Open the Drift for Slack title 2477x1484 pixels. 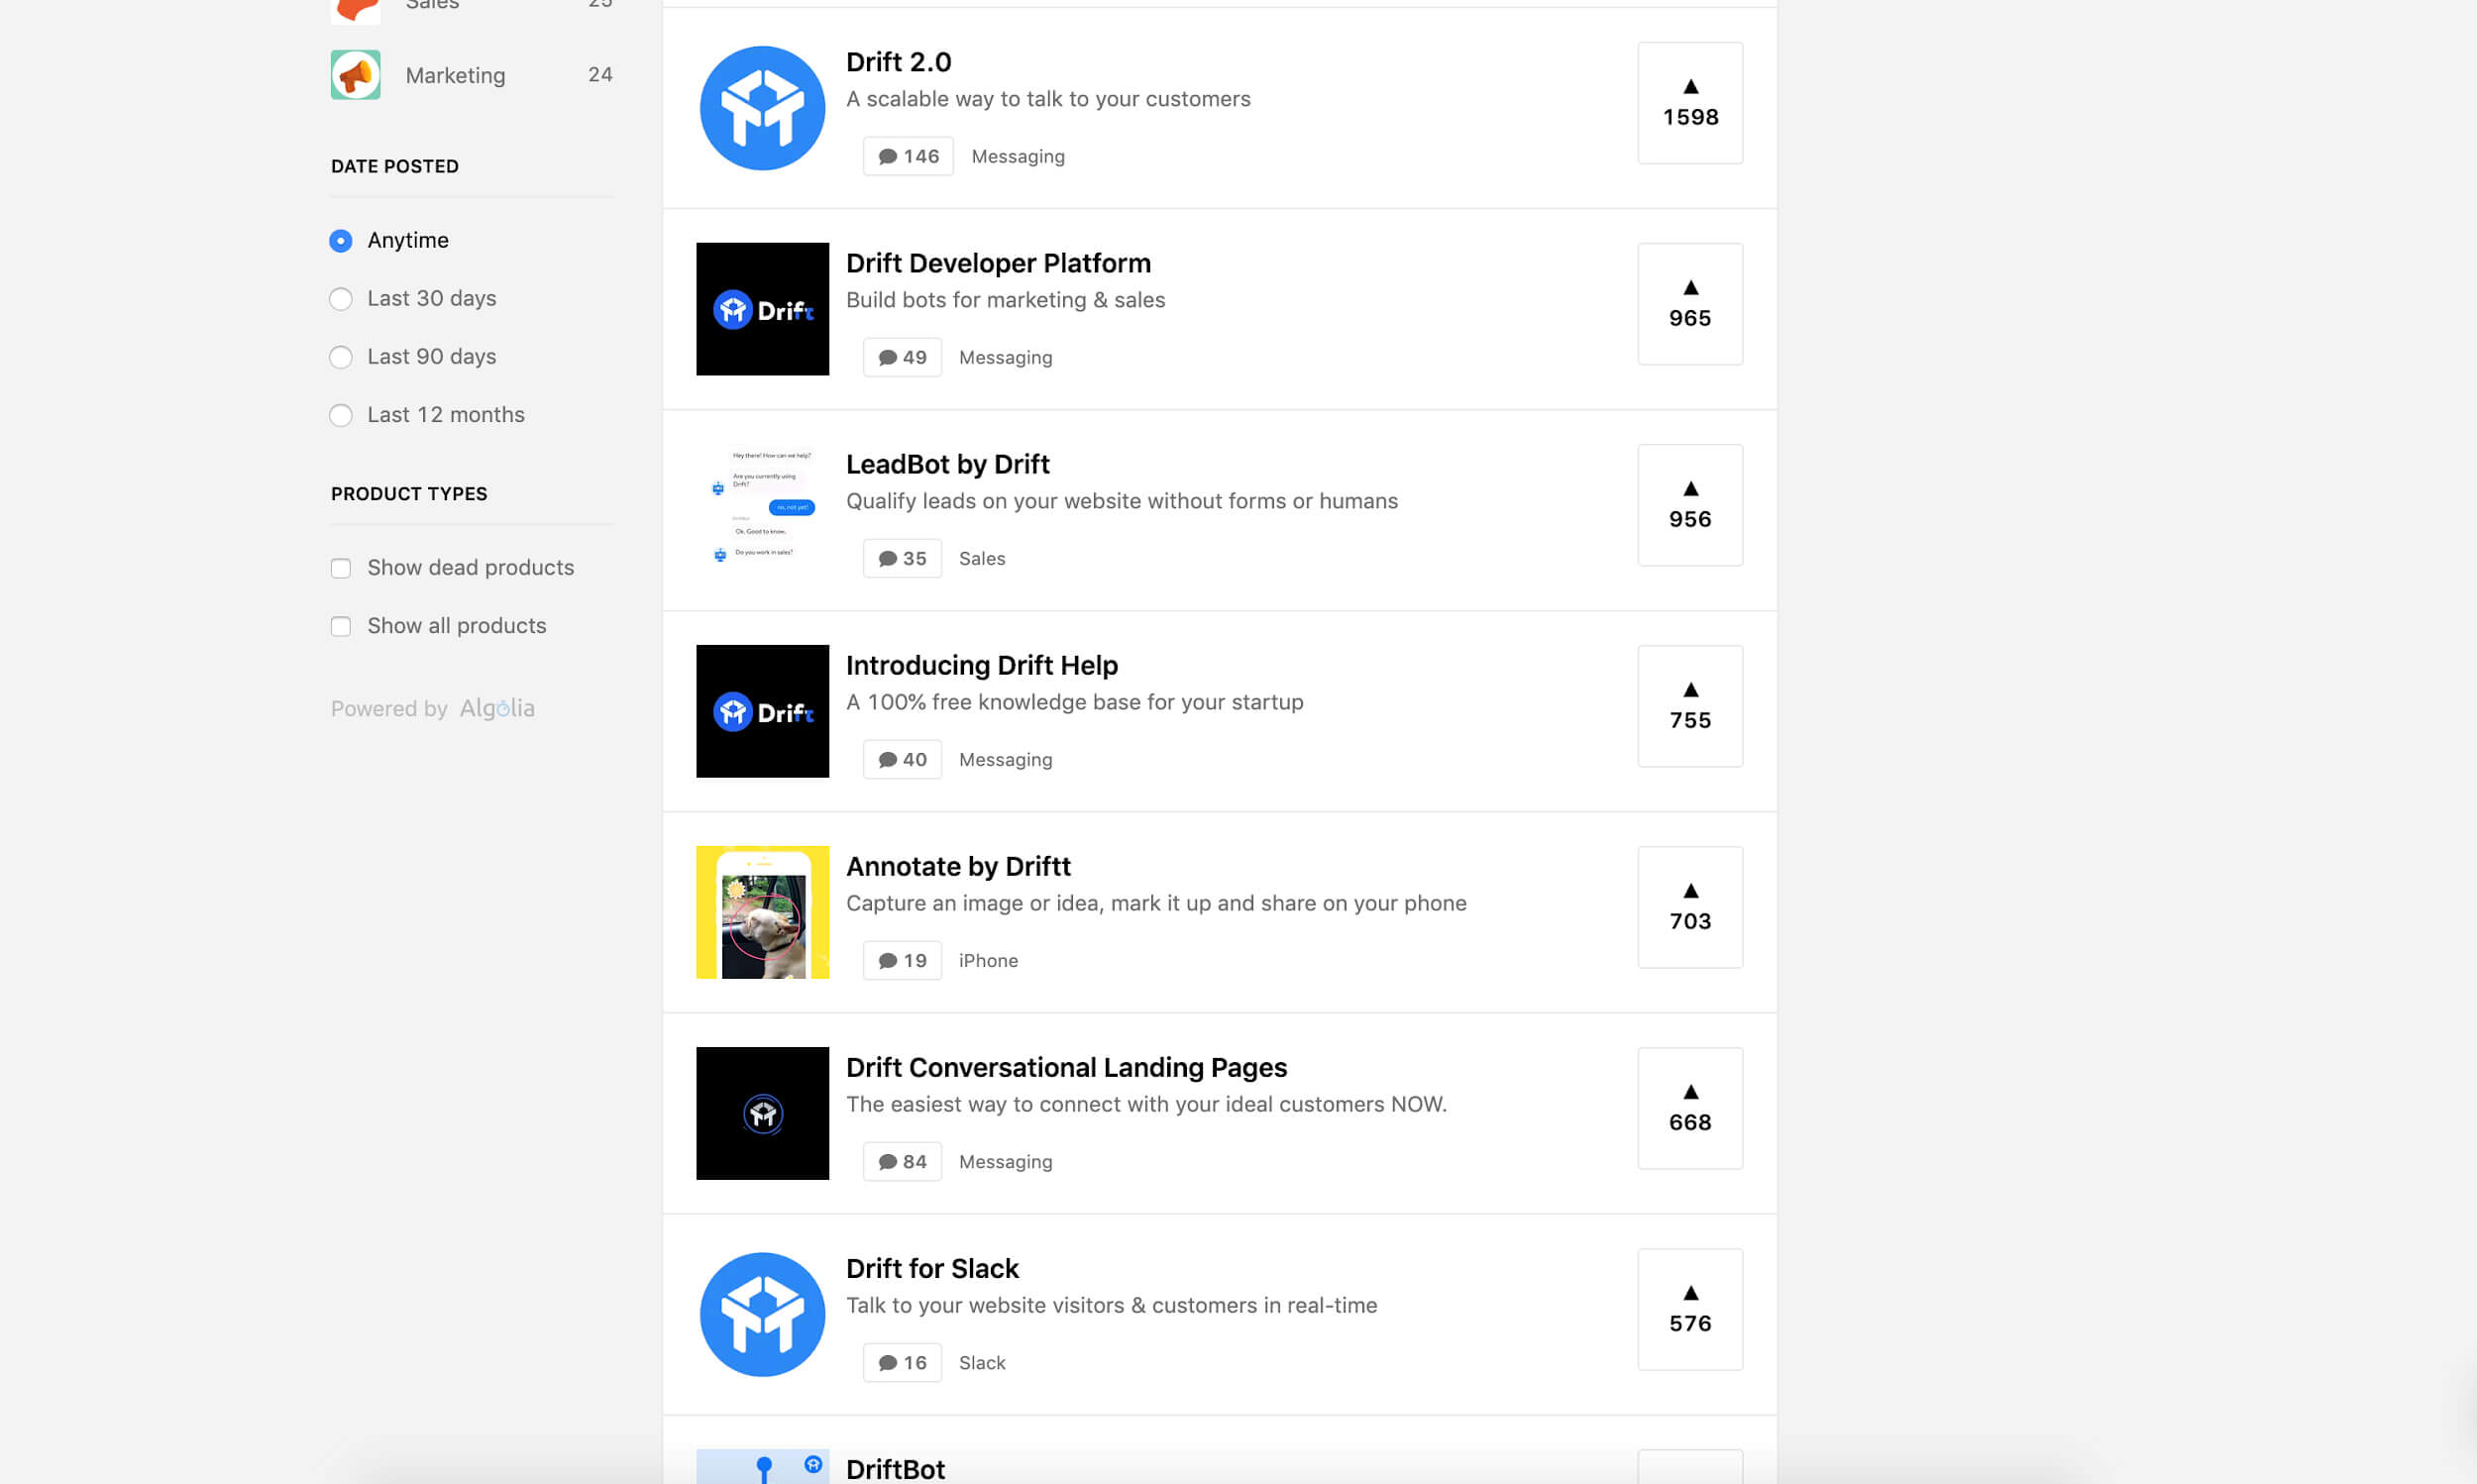[932, 1268]
